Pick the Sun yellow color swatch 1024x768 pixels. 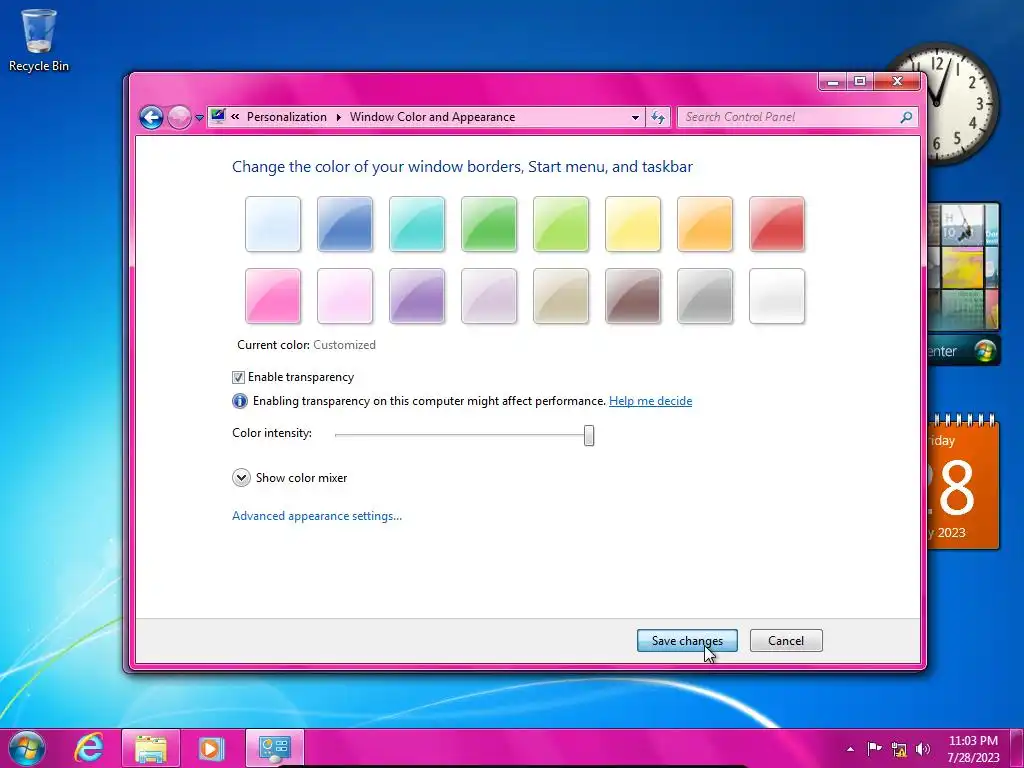[633, 224]
